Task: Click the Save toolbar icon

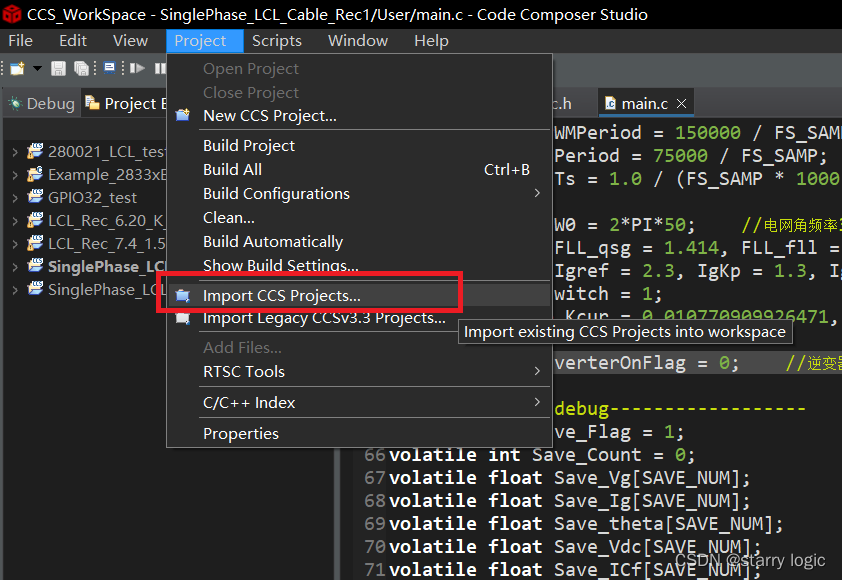Action: pos(58,68)
